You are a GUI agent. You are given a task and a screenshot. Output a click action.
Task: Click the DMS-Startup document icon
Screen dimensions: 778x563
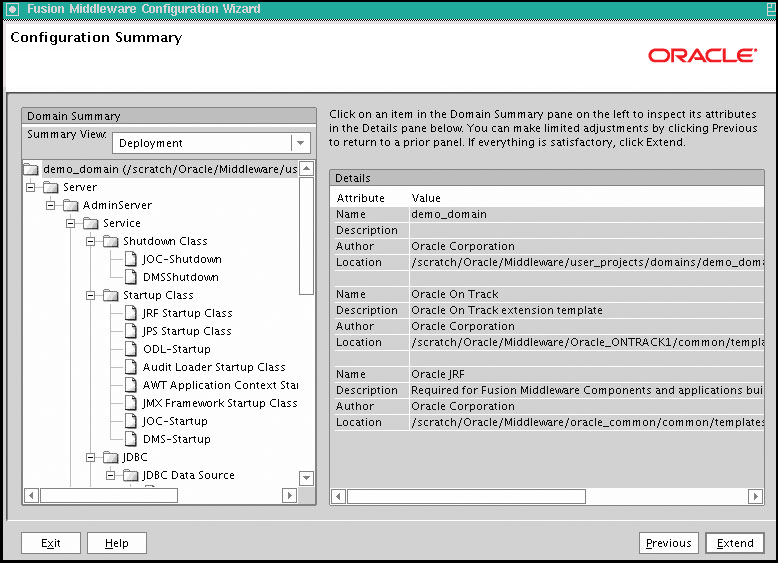pyautogui.click(x=131, y=439)
